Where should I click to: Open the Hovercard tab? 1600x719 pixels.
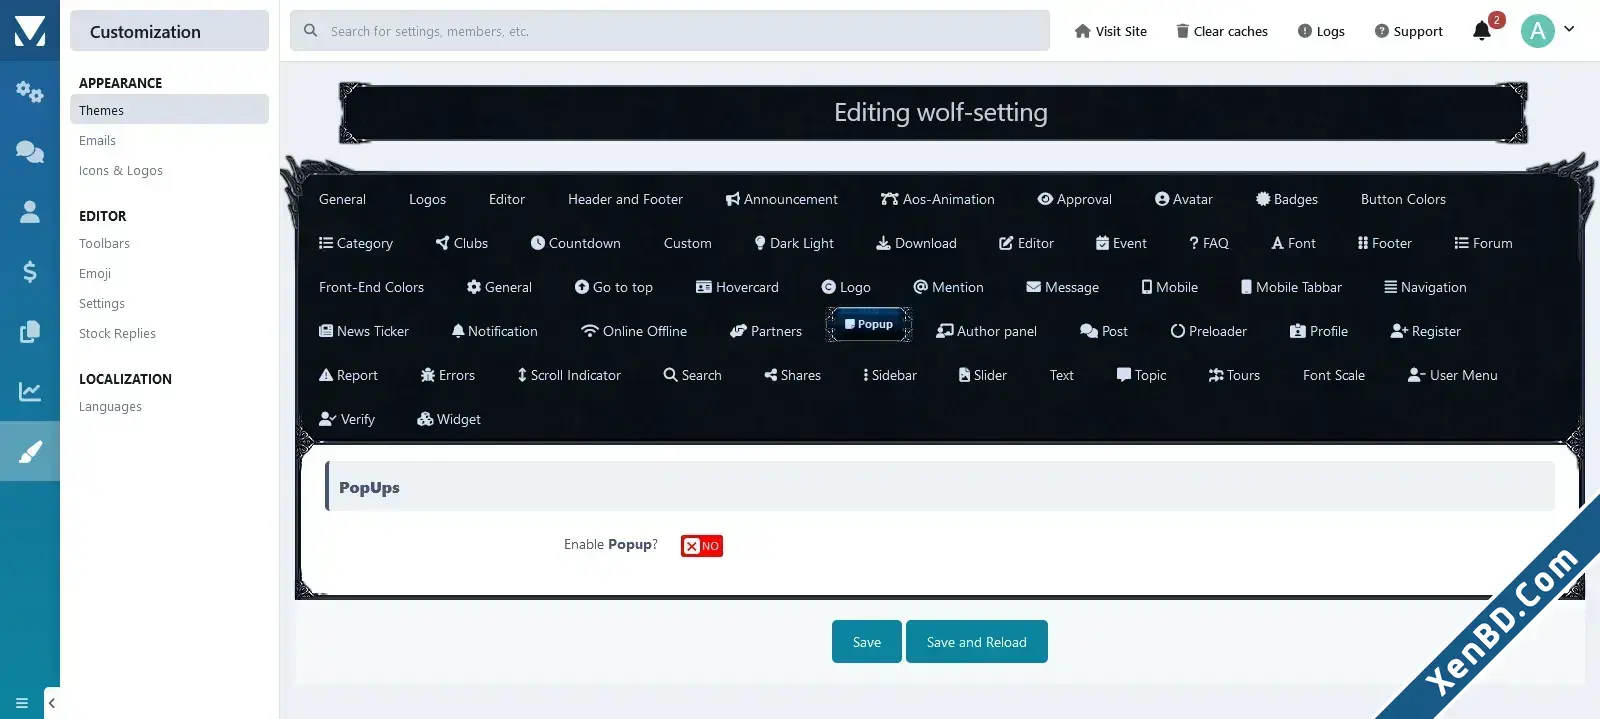tap(737, 287)
